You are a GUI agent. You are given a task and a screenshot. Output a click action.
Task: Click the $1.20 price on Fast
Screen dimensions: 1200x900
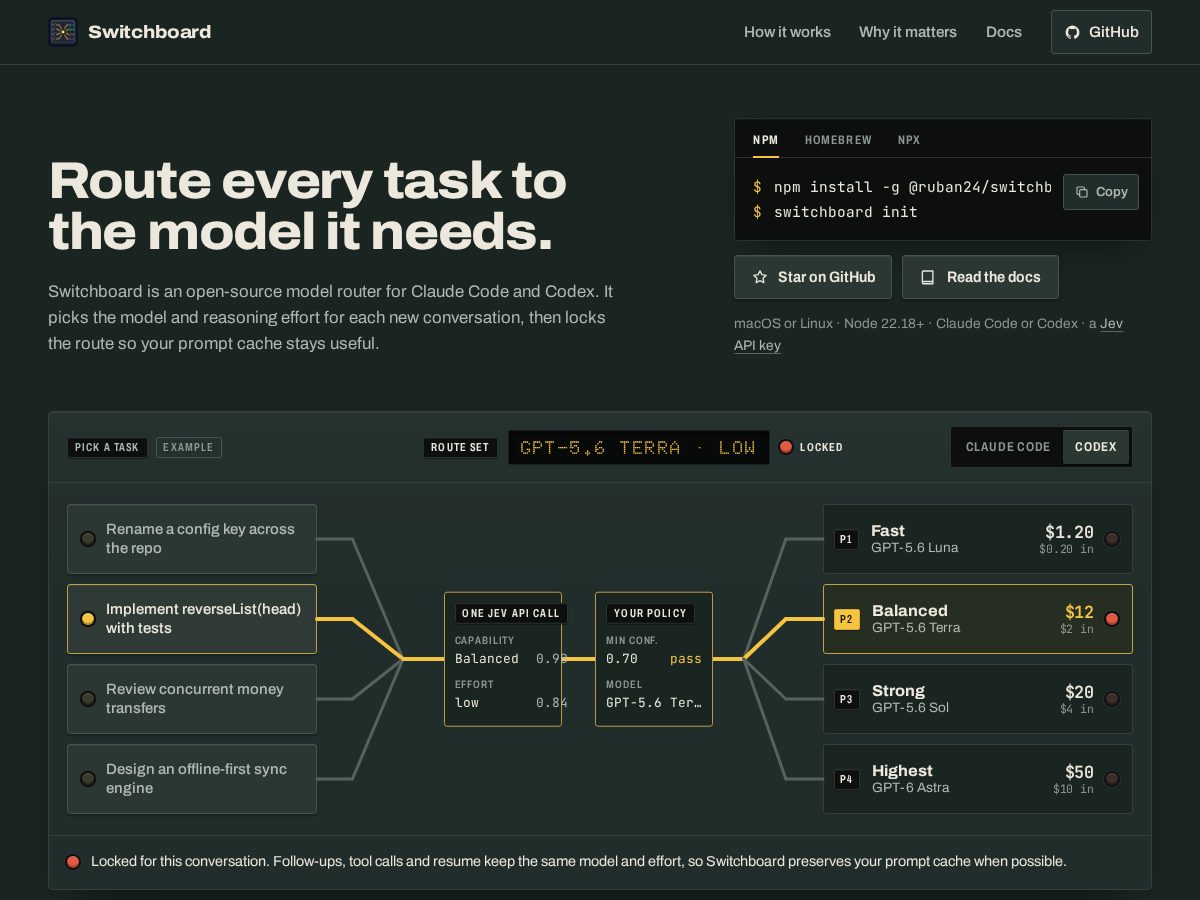[1069, 532]
